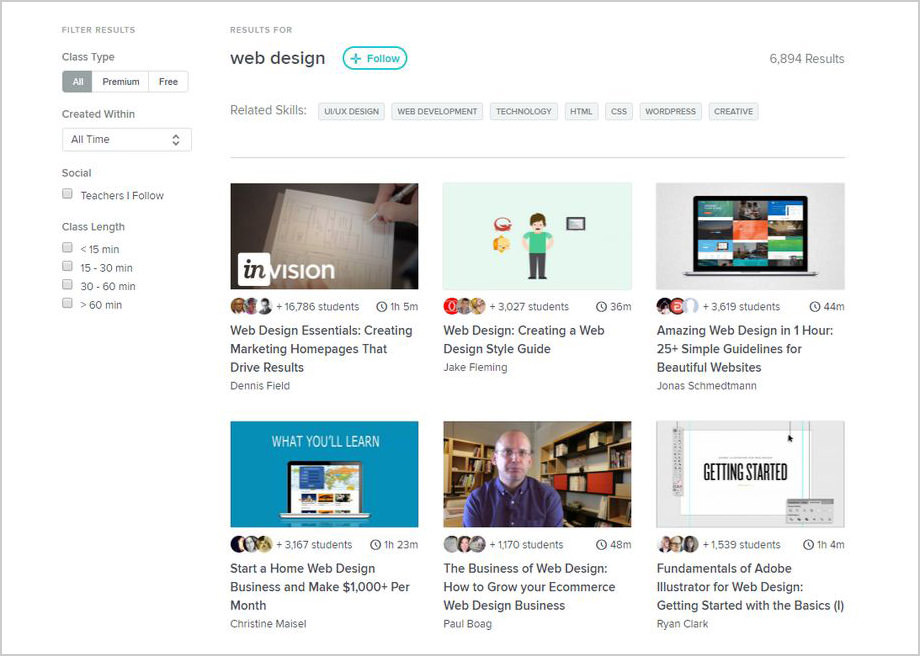Open Creating a Web Design Style Guide title
This screenshot has width=920, height=656.
(524, 340)
